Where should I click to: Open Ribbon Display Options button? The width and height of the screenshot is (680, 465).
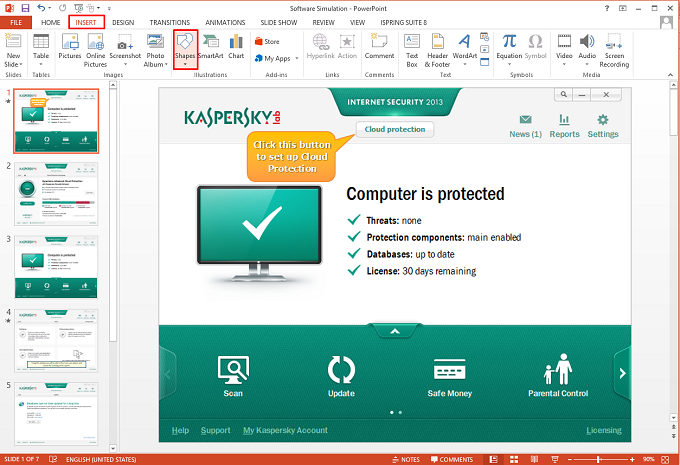click(623, 8)
